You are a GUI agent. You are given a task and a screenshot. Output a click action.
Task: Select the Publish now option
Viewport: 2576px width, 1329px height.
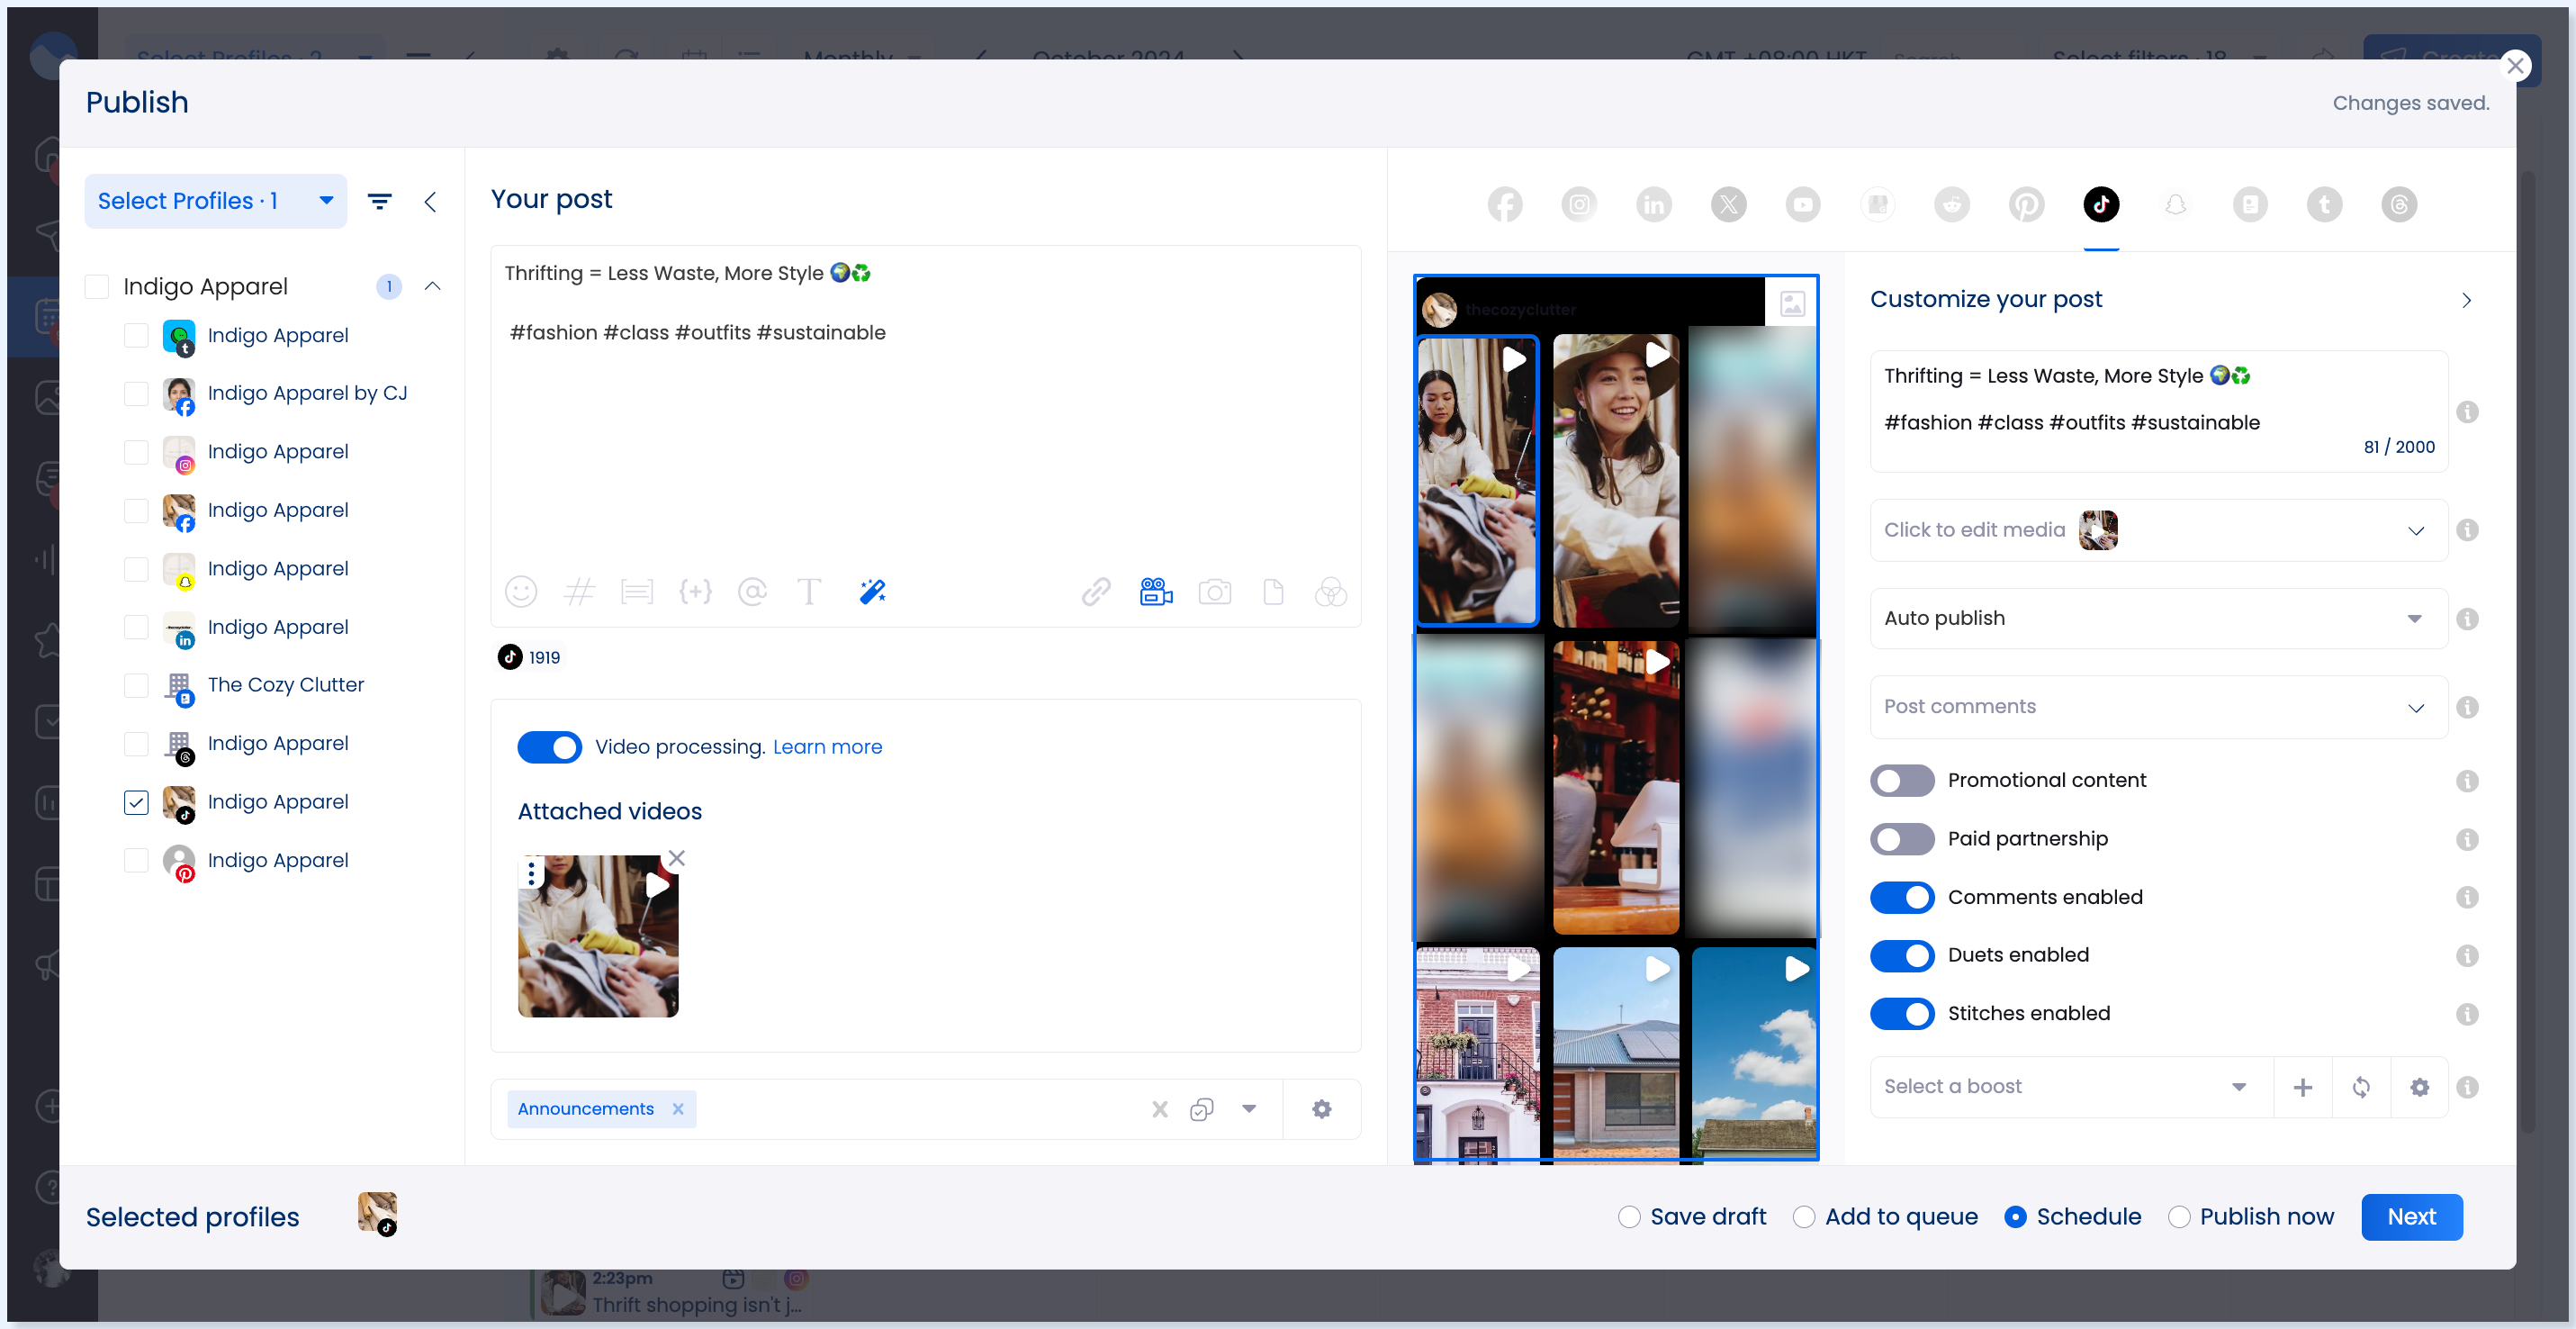[2179, 1217]
